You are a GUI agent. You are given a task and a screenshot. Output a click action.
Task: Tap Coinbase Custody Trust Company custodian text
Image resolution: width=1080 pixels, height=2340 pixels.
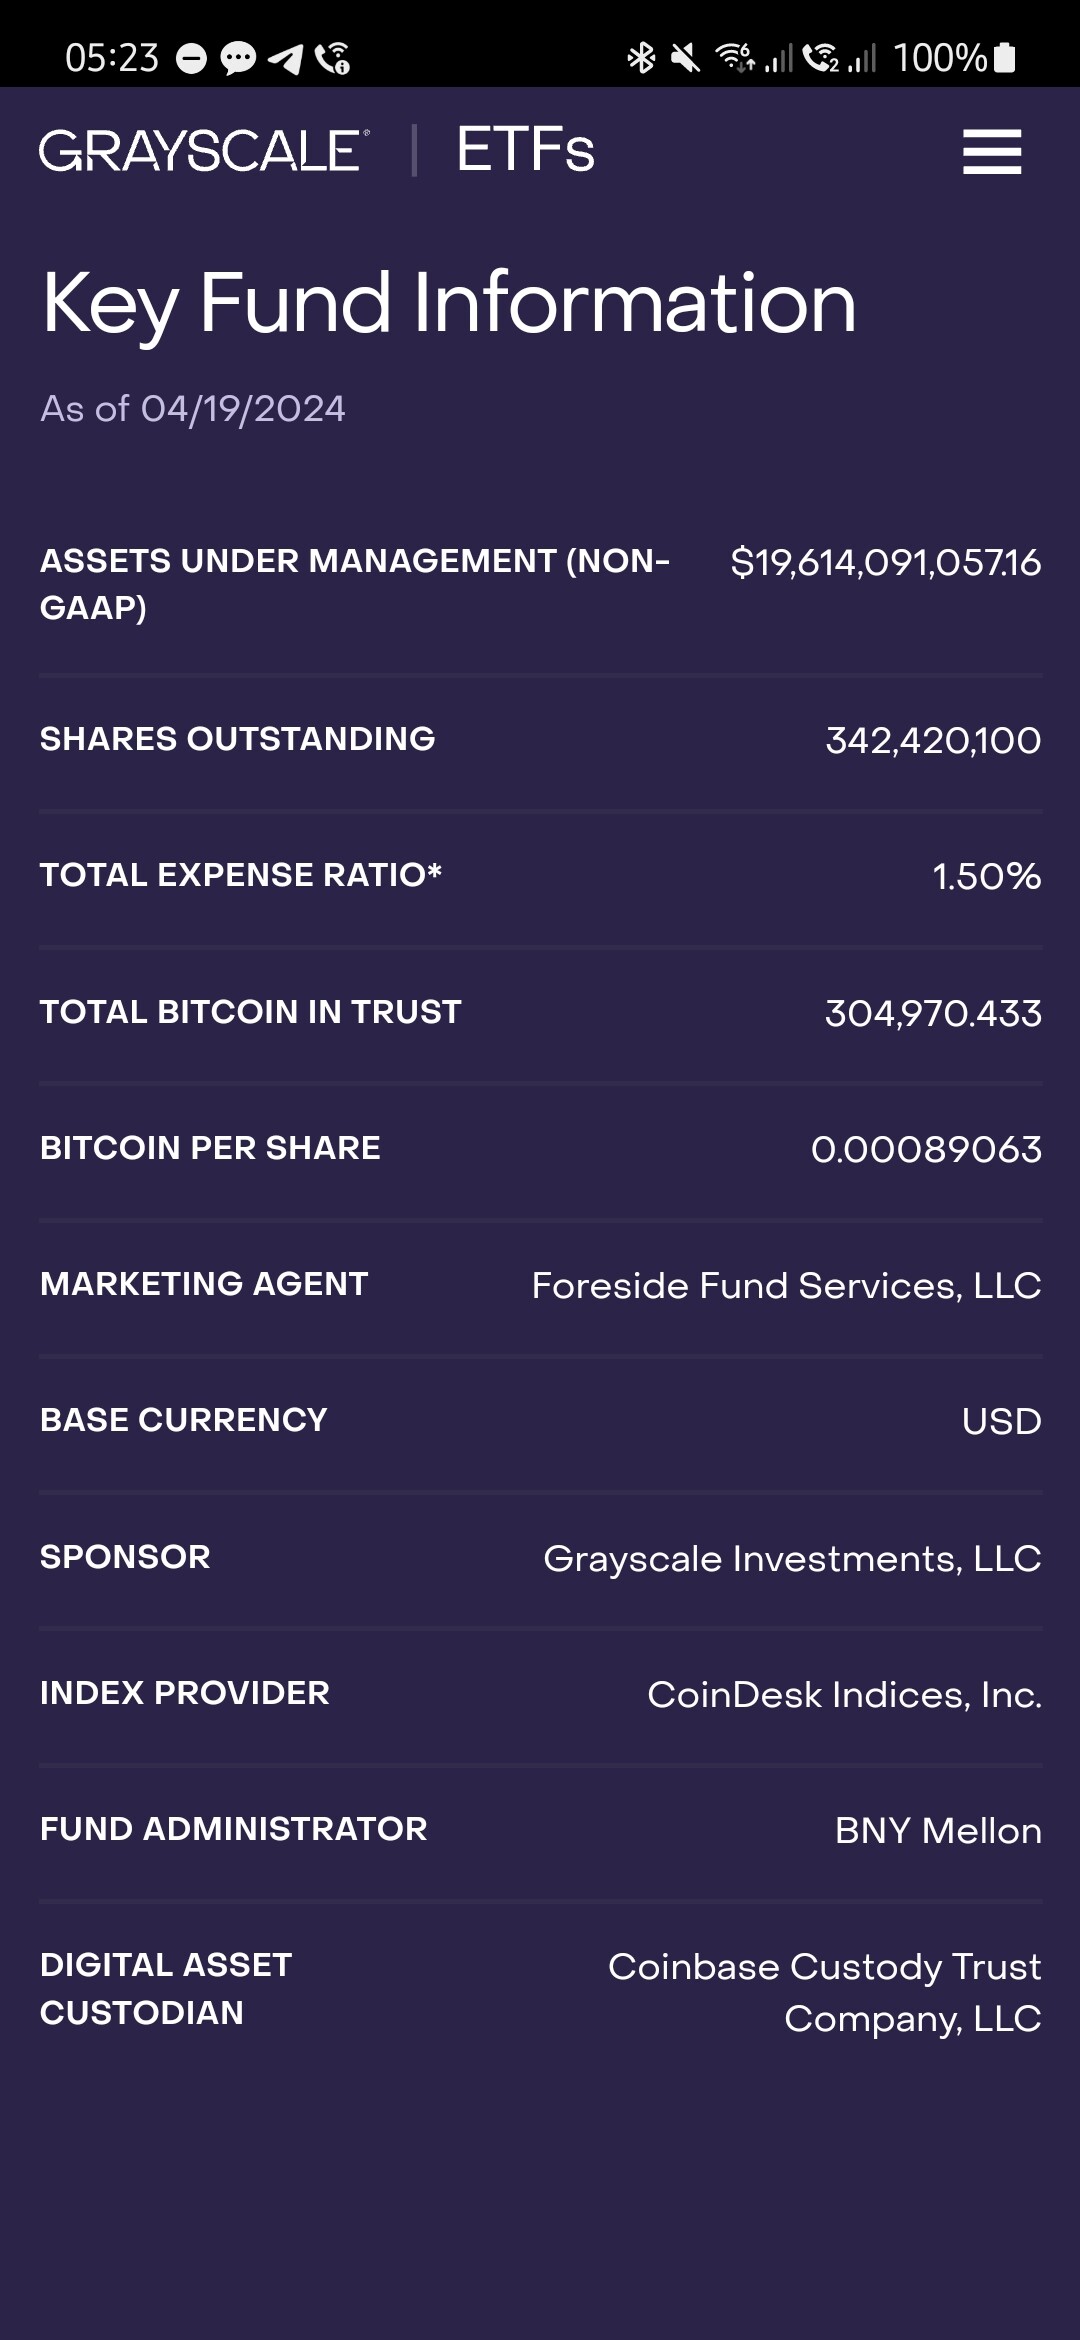825,1992
